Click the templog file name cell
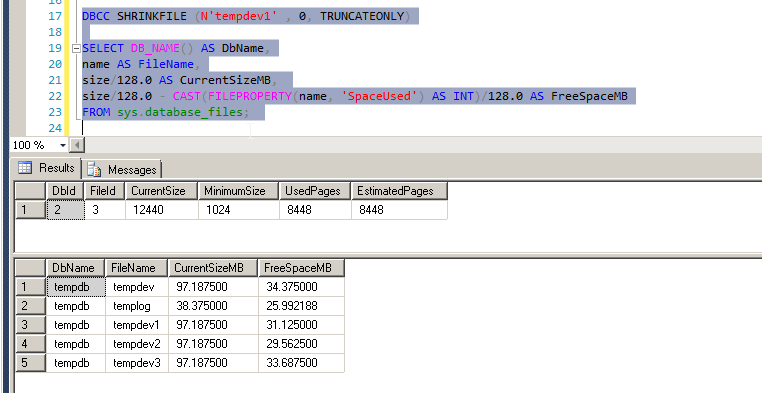762x393 pixels. 136,306
